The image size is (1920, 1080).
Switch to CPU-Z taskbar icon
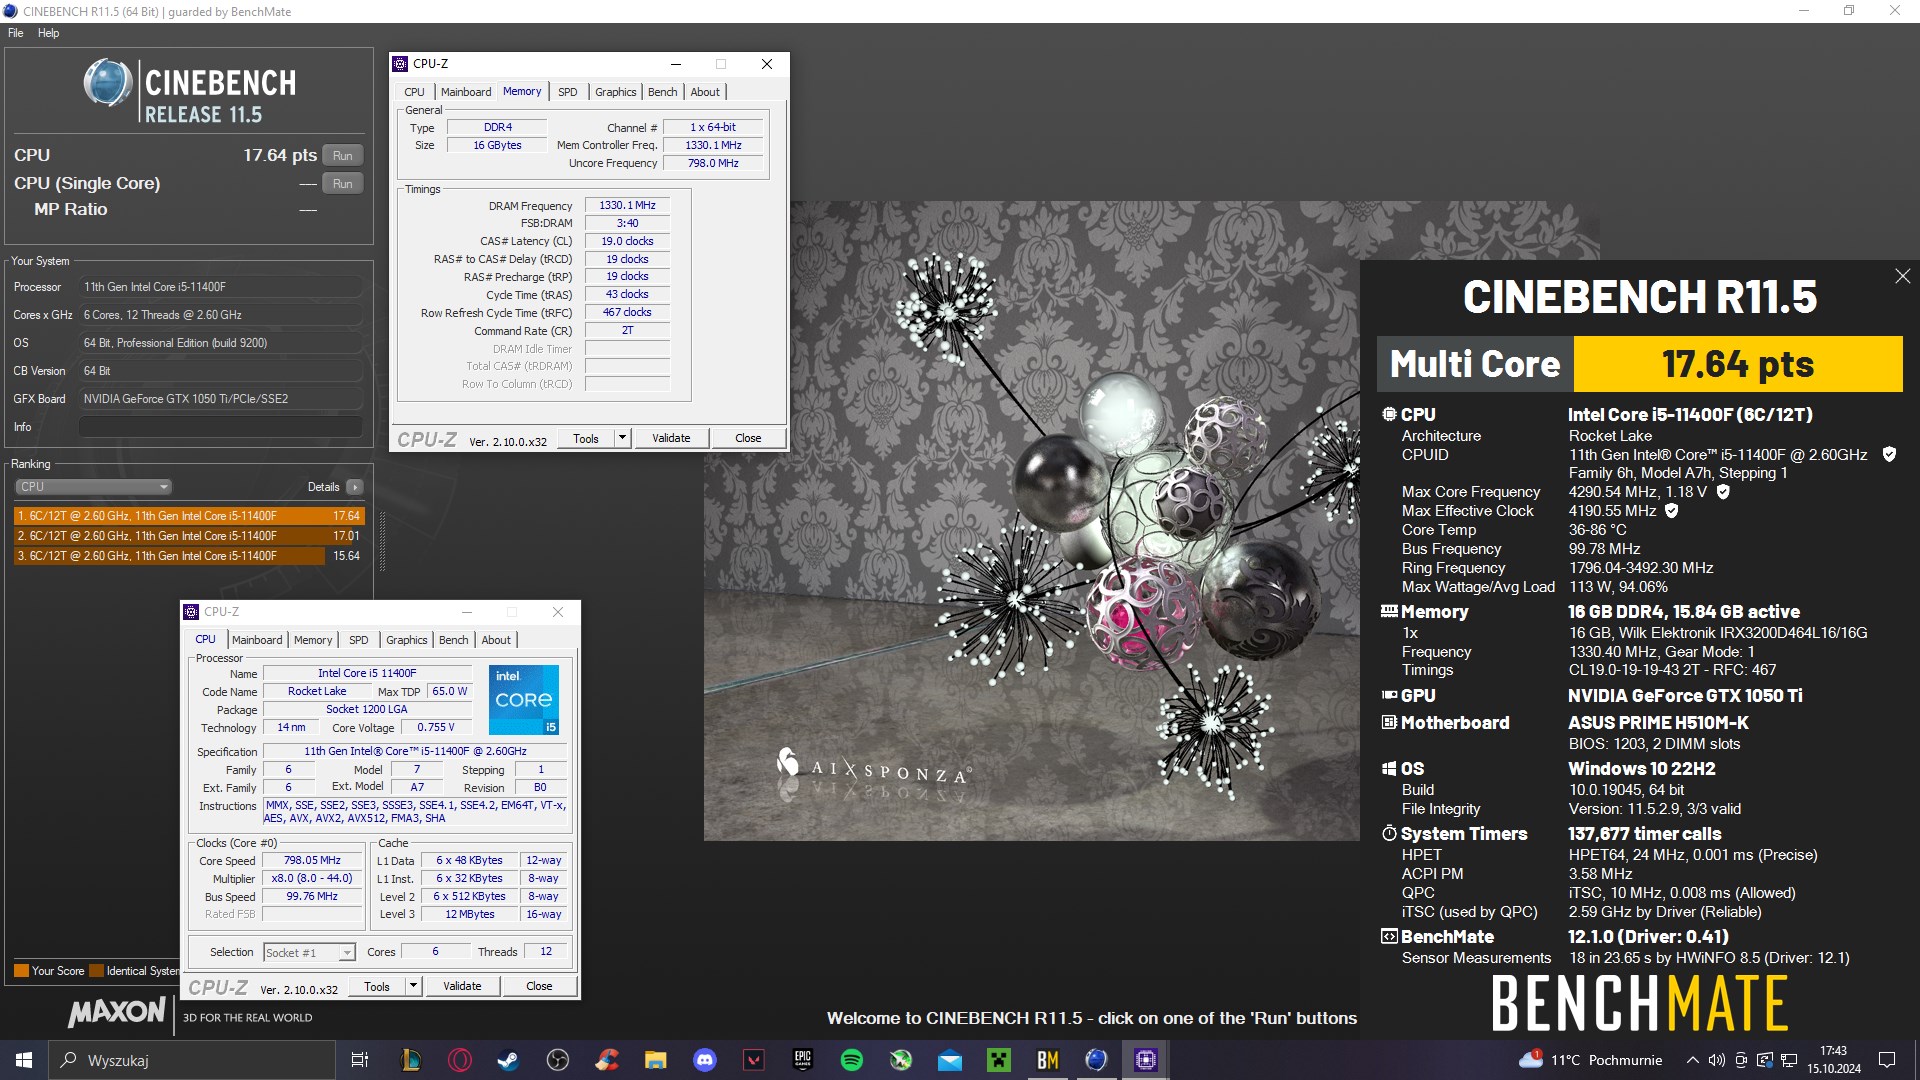pos(1146,1060)
